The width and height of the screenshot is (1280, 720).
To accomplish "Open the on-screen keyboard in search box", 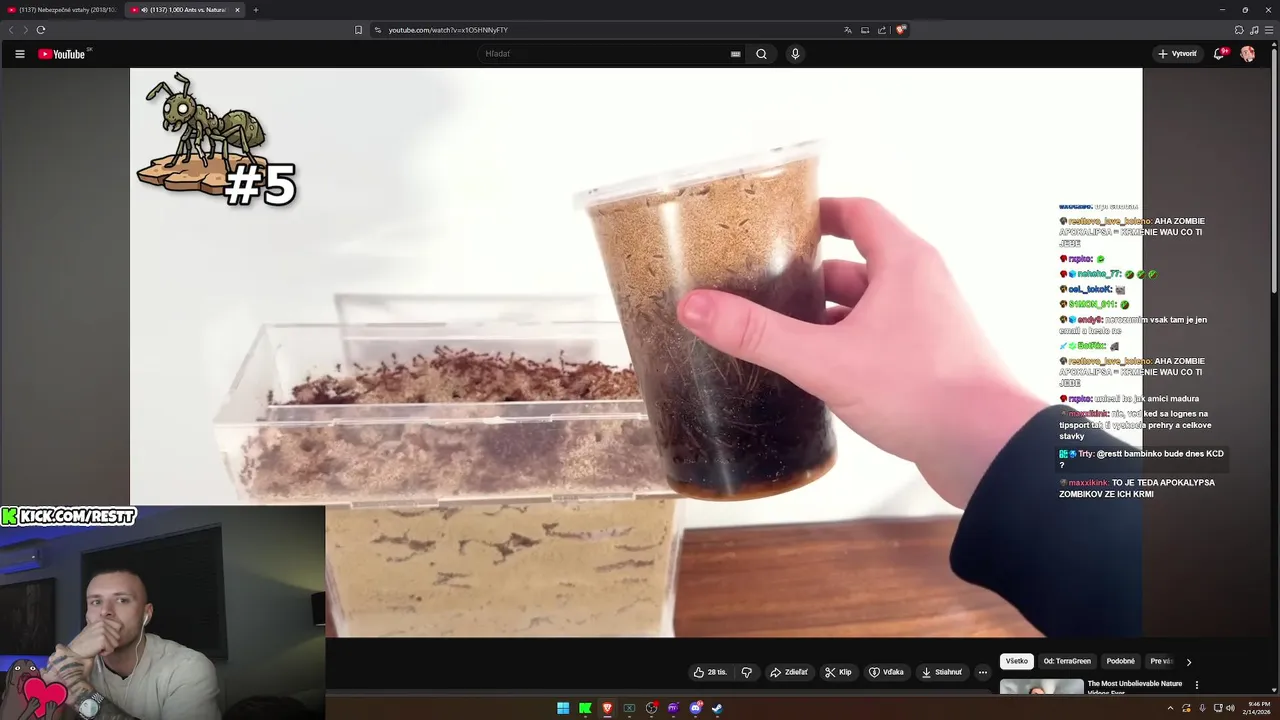I will pos(736,54).
